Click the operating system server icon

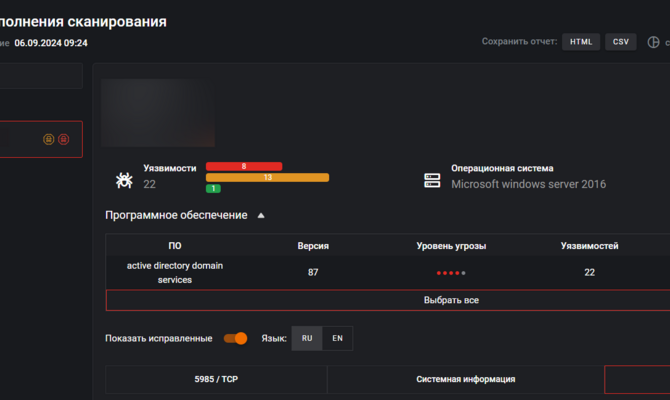click(x=432, y=180)
